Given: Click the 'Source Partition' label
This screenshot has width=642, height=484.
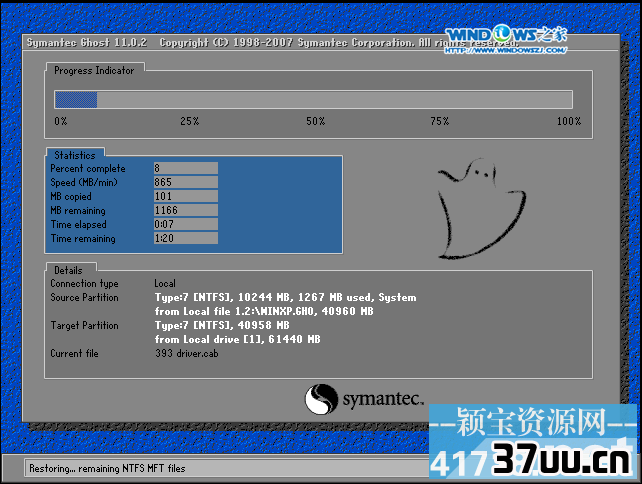Looking at the screenshot, I should (84, 297).
